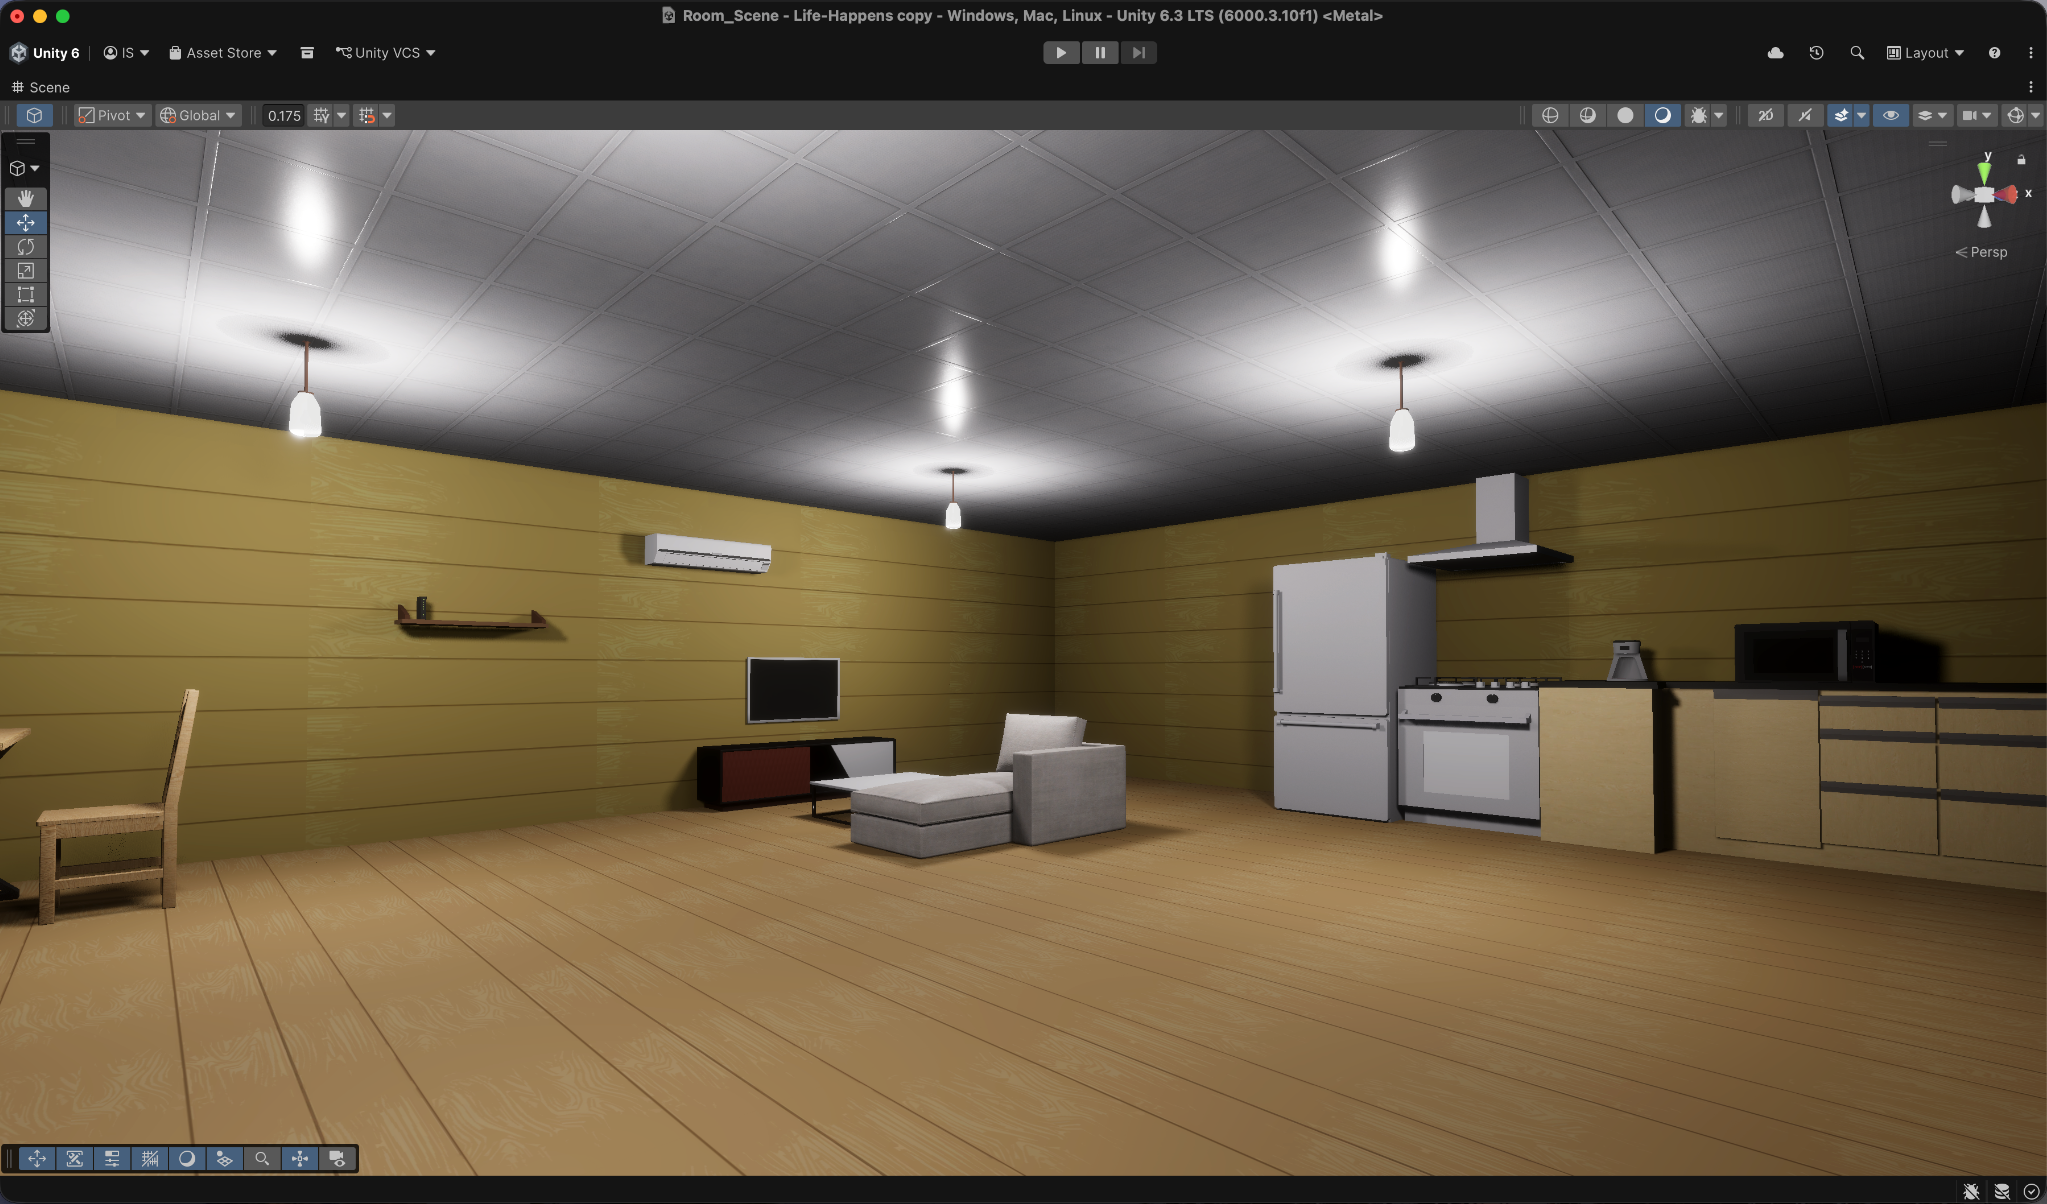Toggle the grid visibility Y-axis button

tap(321, 115)
